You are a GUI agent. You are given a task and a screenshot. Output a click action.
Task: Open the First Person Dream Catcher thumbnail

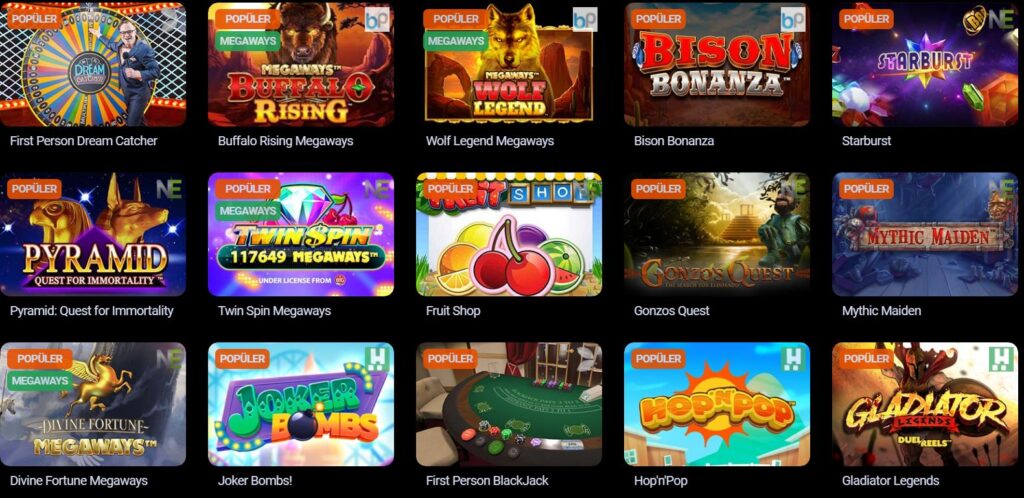[x=93, y=64]
